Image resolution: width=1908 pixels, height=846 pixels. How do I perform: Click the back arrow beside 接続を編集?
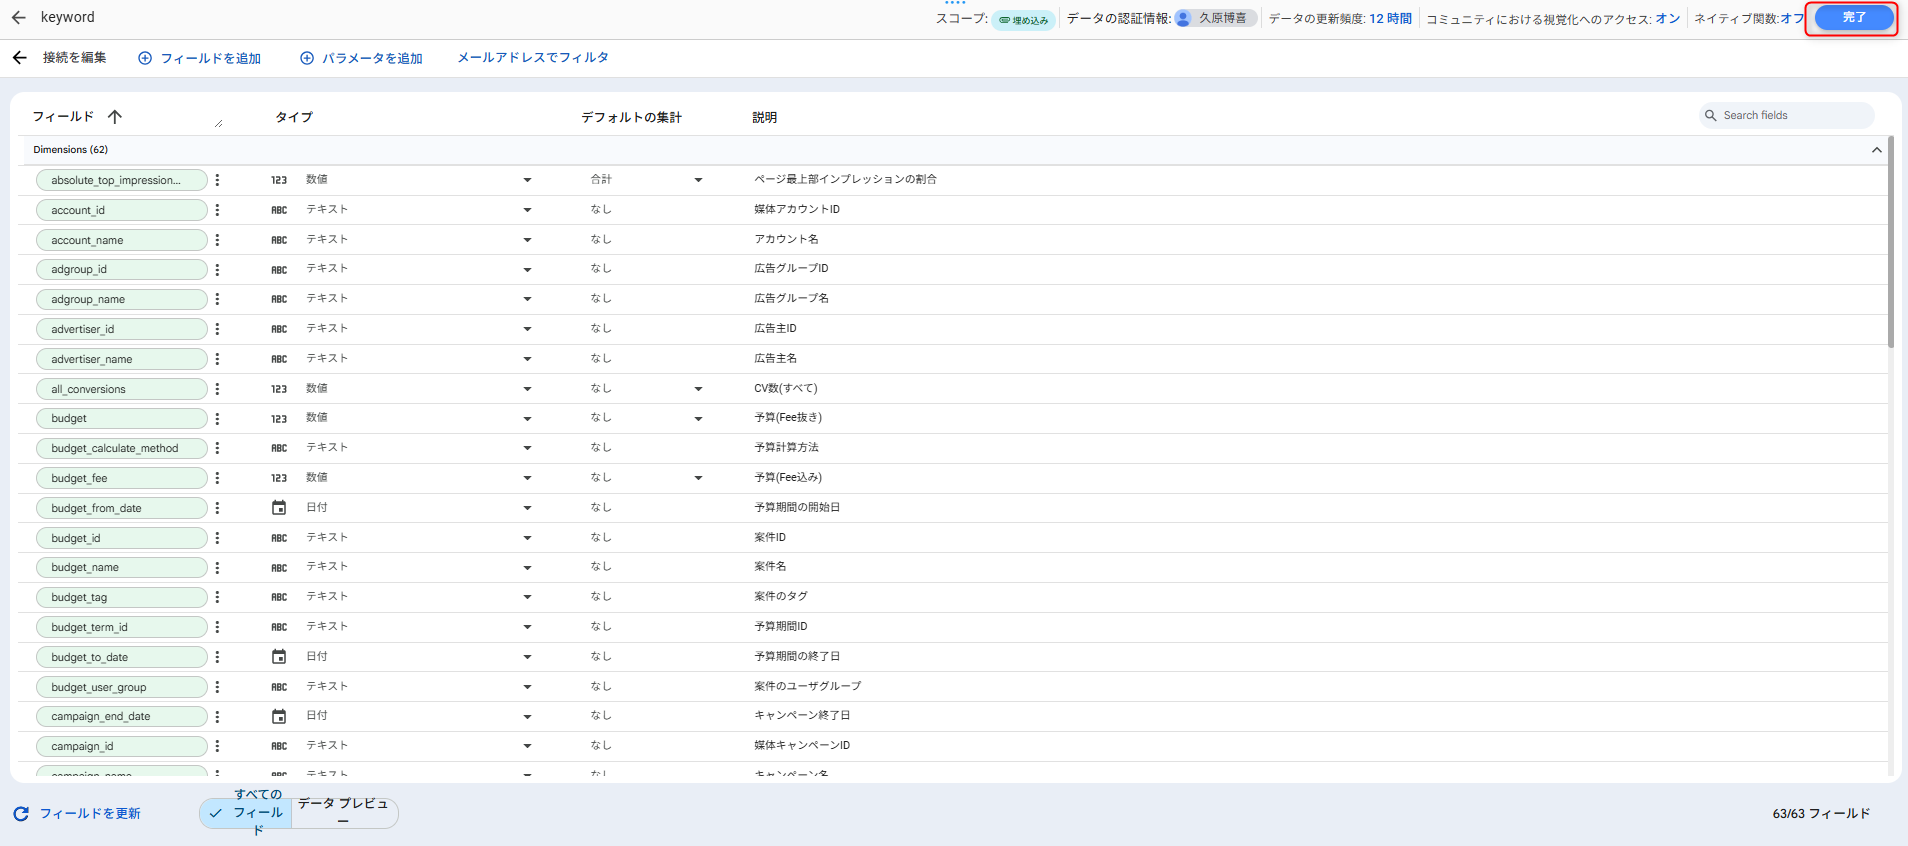19,58
